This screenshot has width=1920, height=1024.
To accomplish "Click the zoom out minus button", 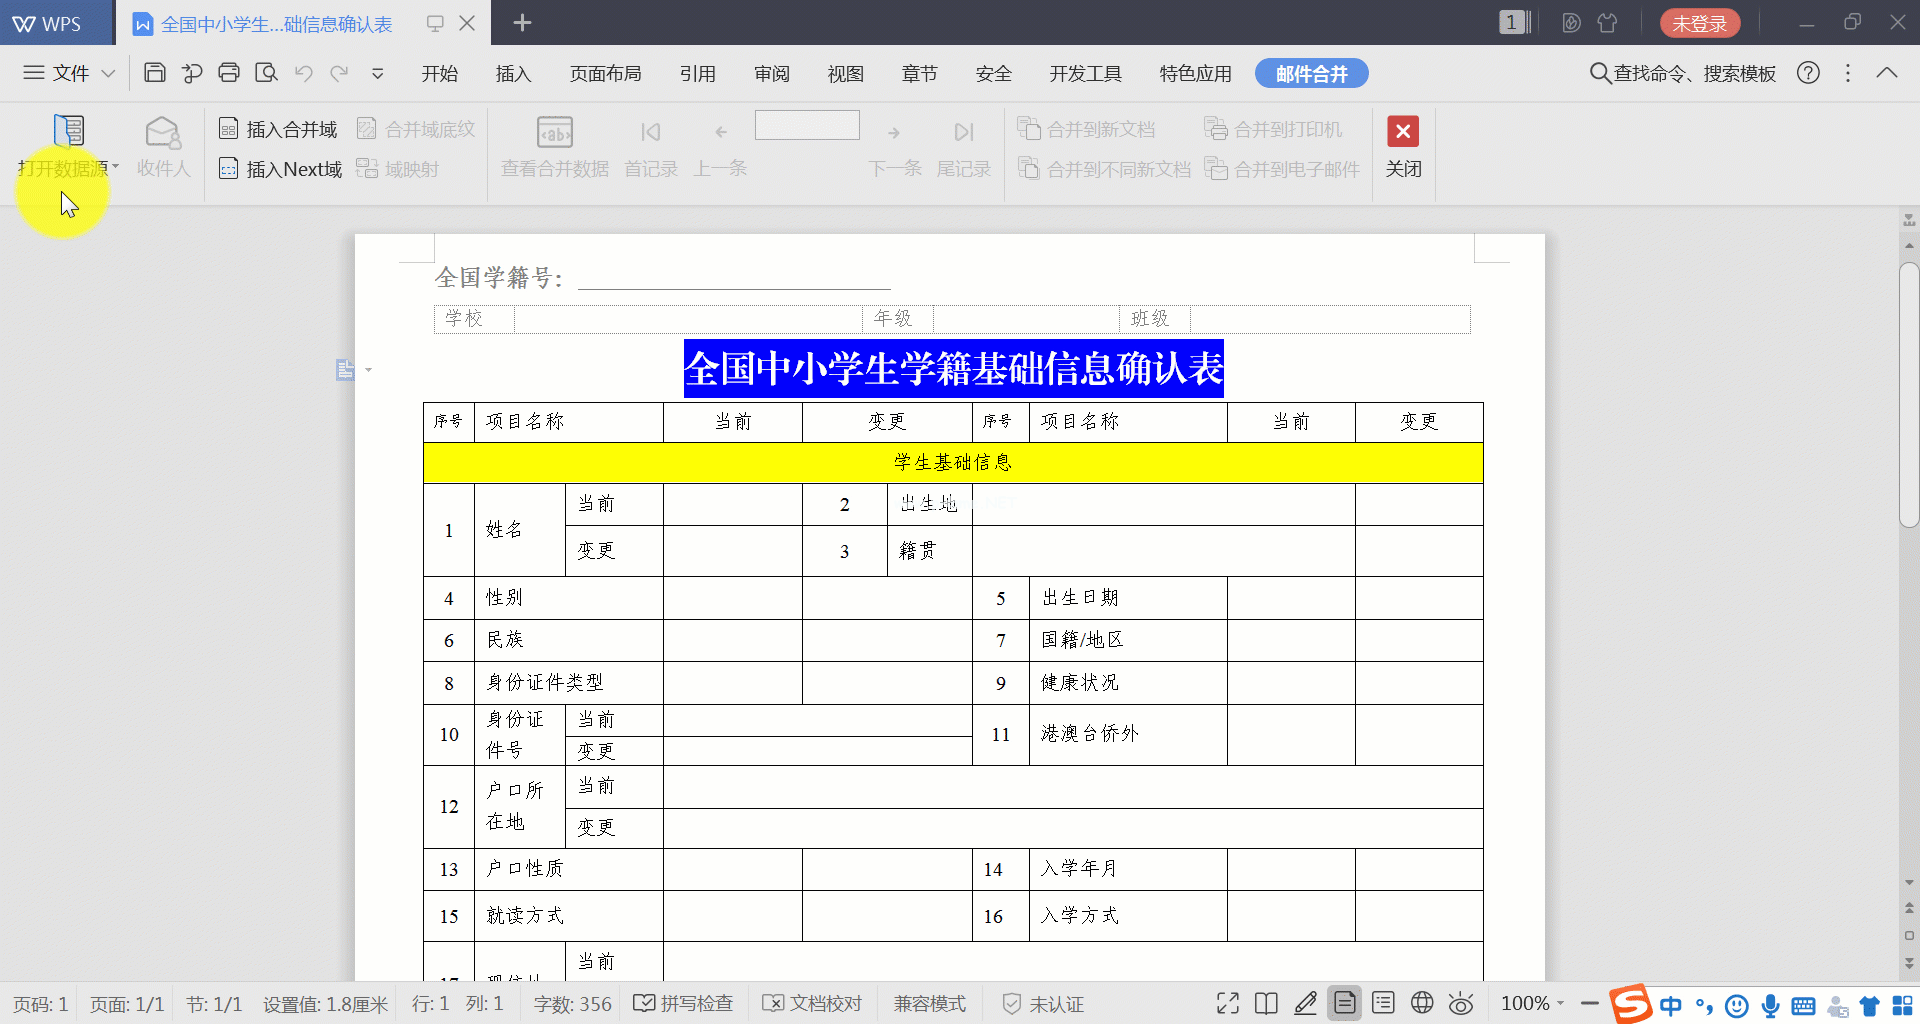I will click(x=1589, y=1003).
